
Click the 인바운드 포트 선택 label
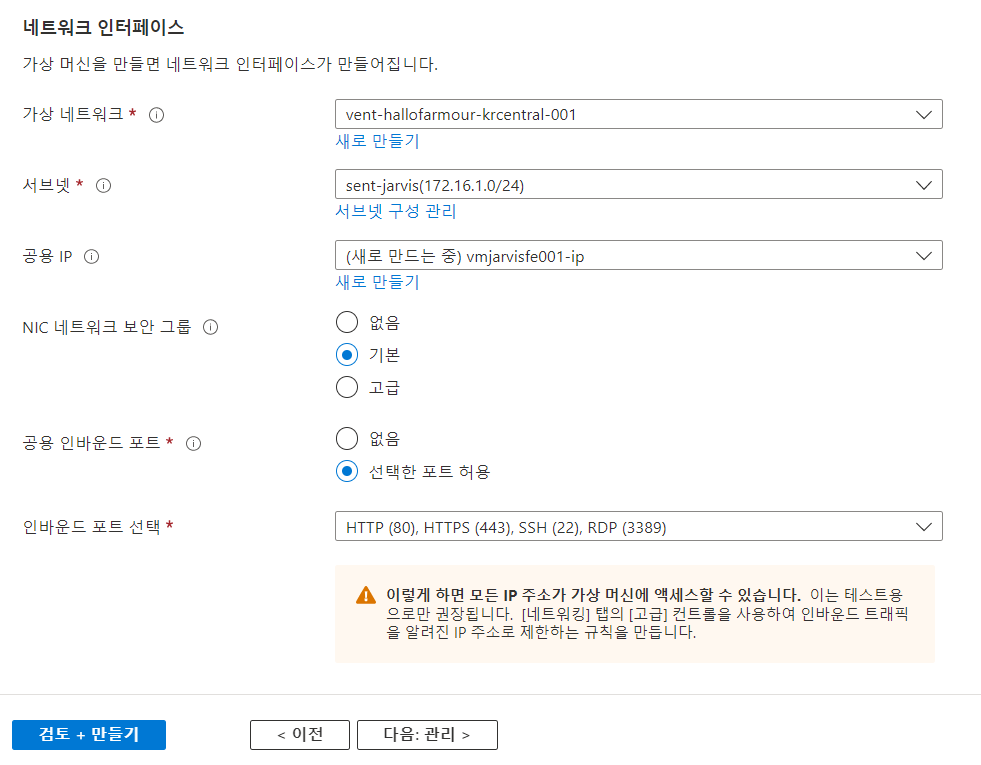(91, 527)
